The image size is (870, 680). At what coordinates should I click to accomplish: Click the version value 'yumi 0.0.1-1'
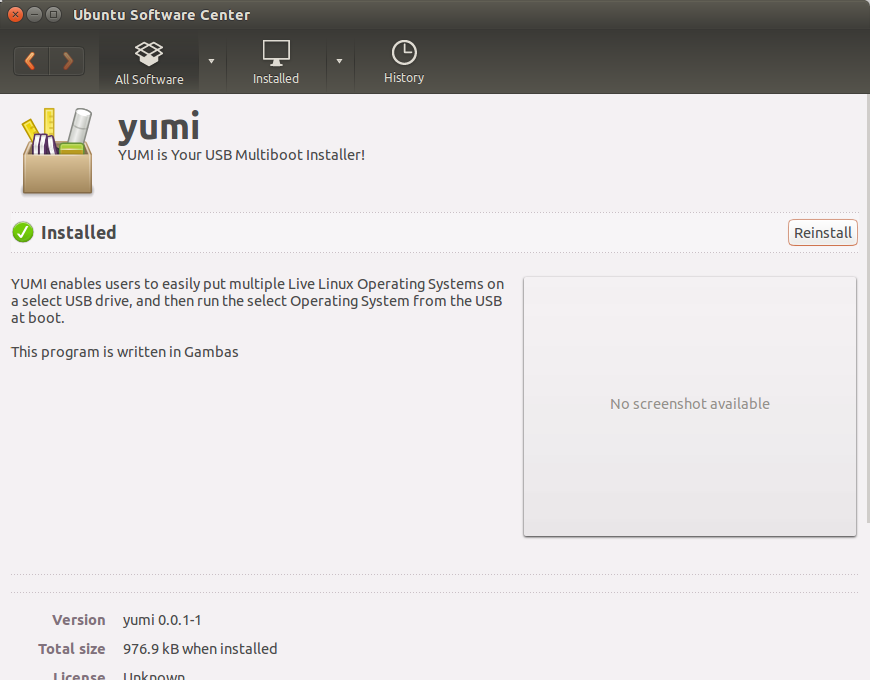pyautogui.click(x=162, y=620)
